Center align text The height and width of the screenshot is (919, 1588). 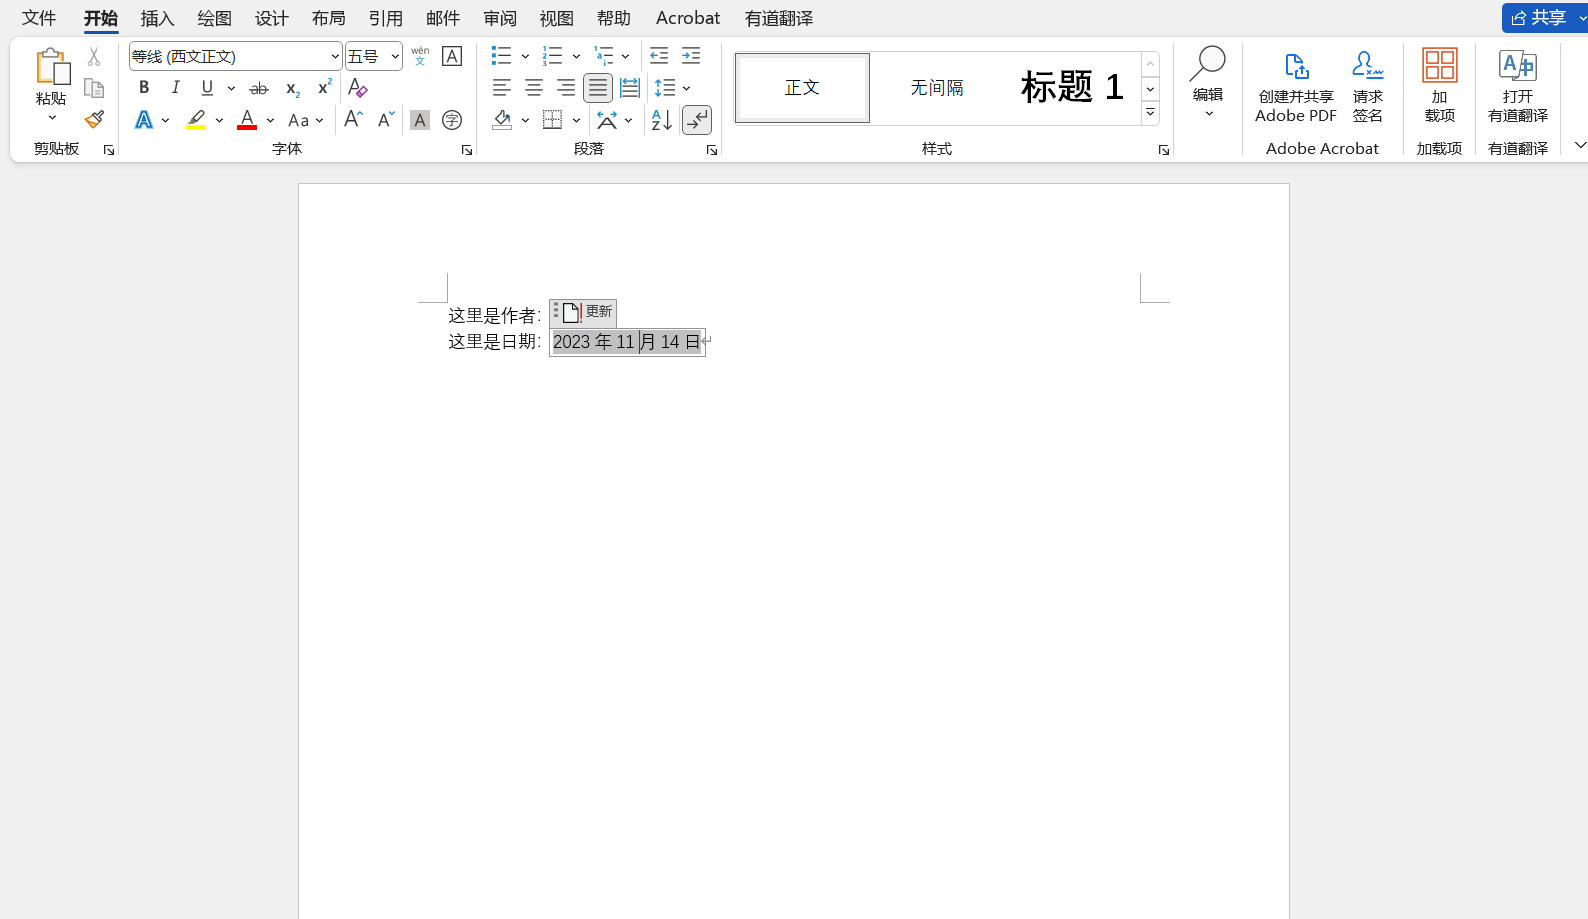[534, 88]
